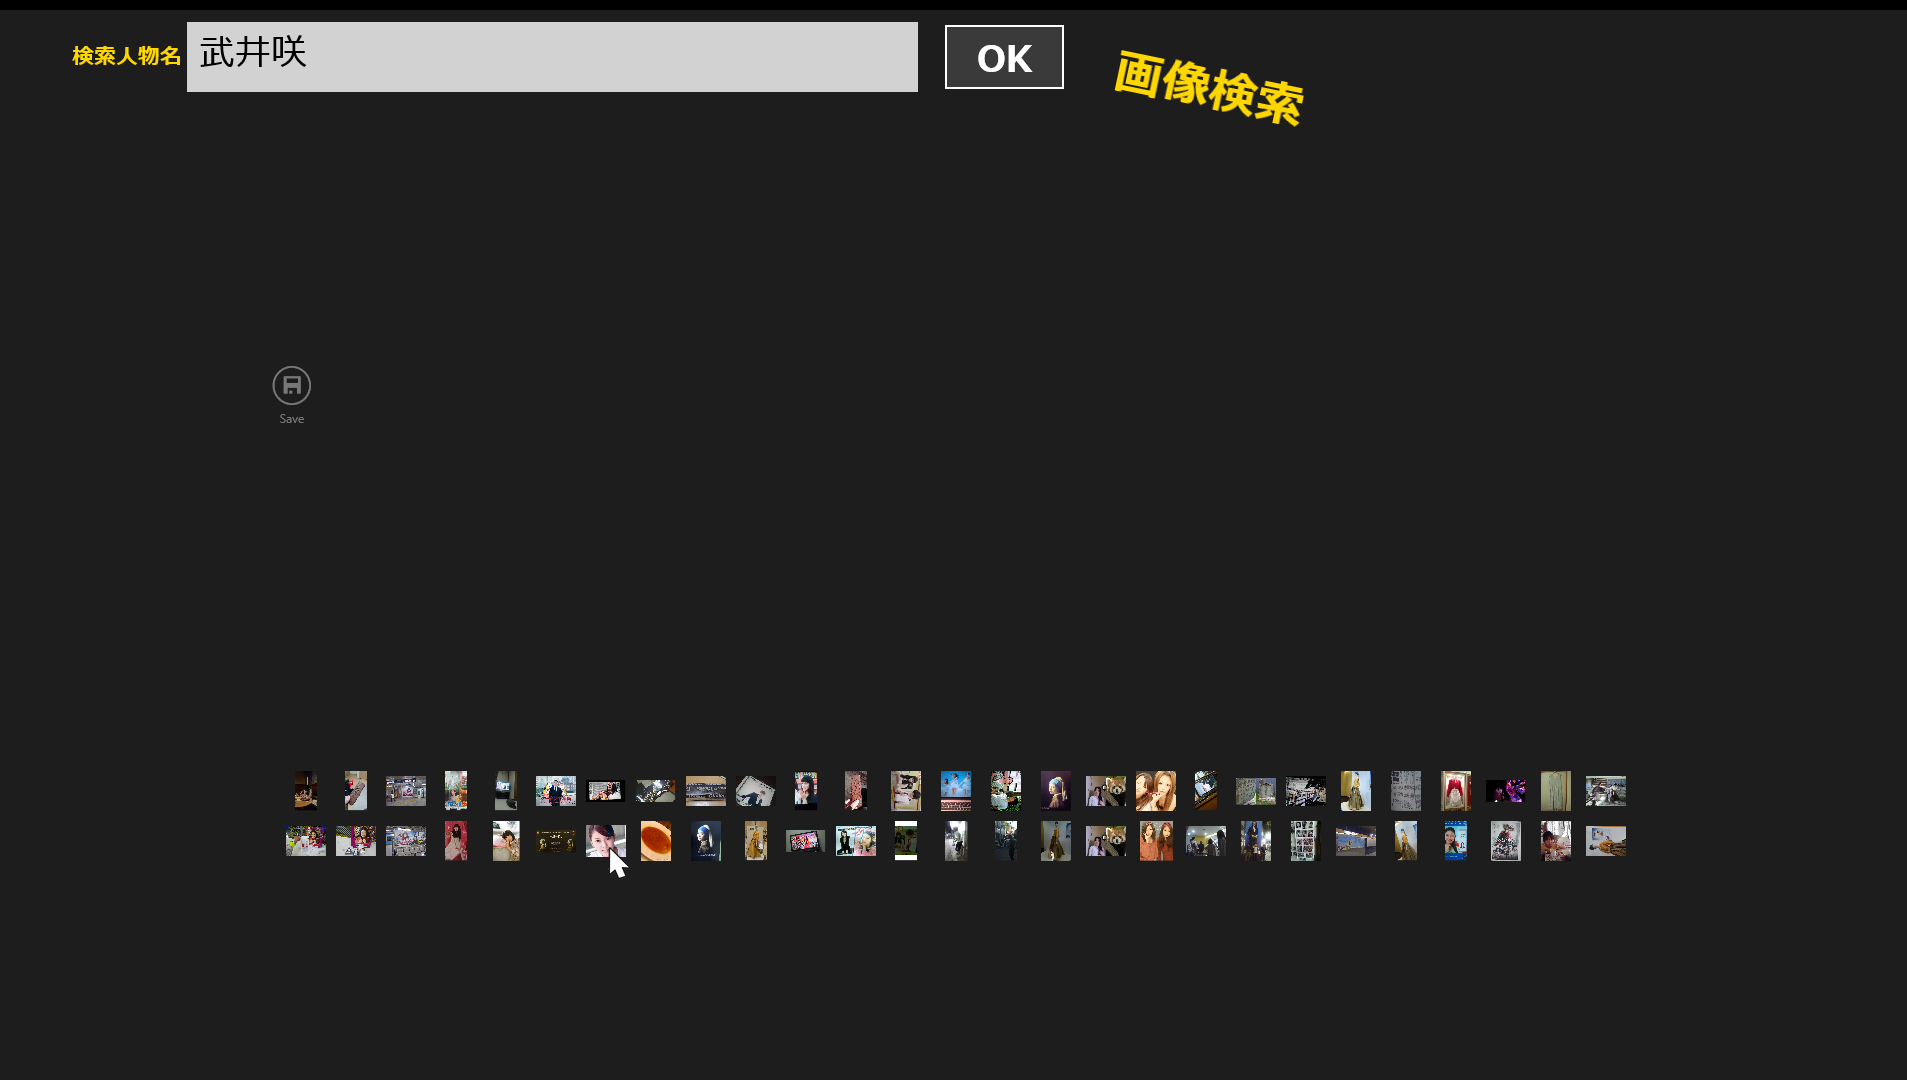Select the top-row red panda thumbnail
Image resolution: width=1907 pixels, height=1080 pixels.
(1106, 791)
